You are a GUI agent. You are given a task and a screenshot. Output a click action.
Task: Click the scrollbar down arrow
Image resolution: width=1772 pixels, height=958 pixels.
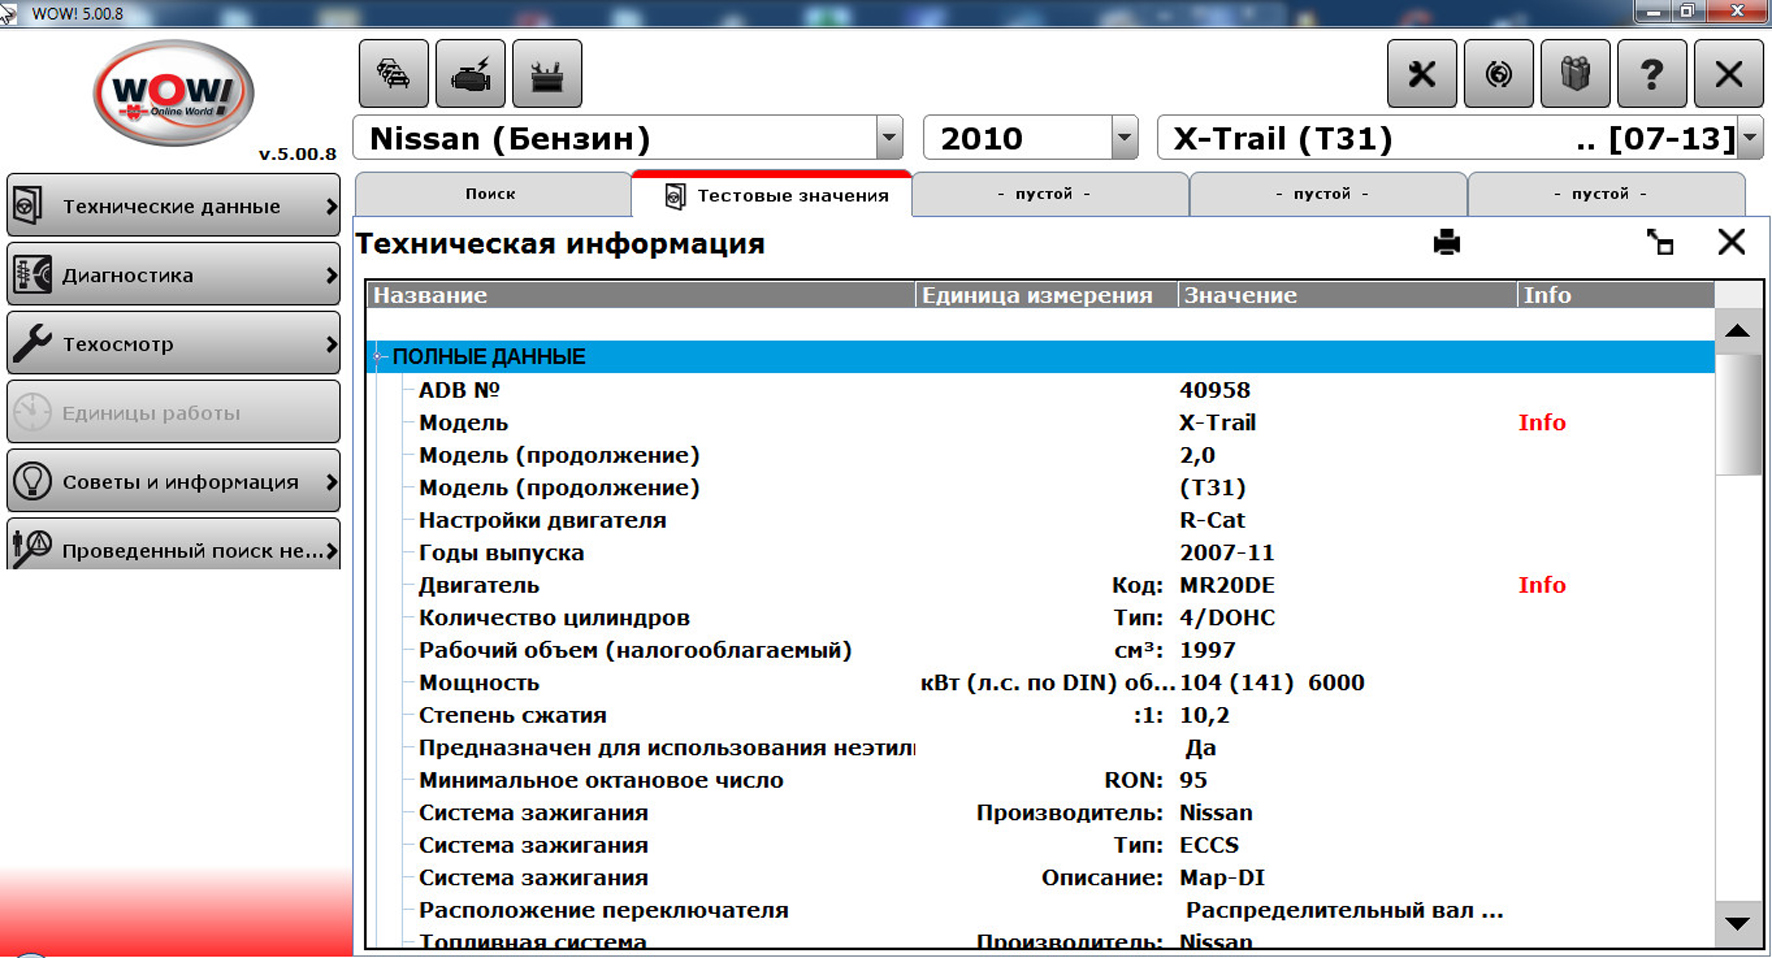1737,923
